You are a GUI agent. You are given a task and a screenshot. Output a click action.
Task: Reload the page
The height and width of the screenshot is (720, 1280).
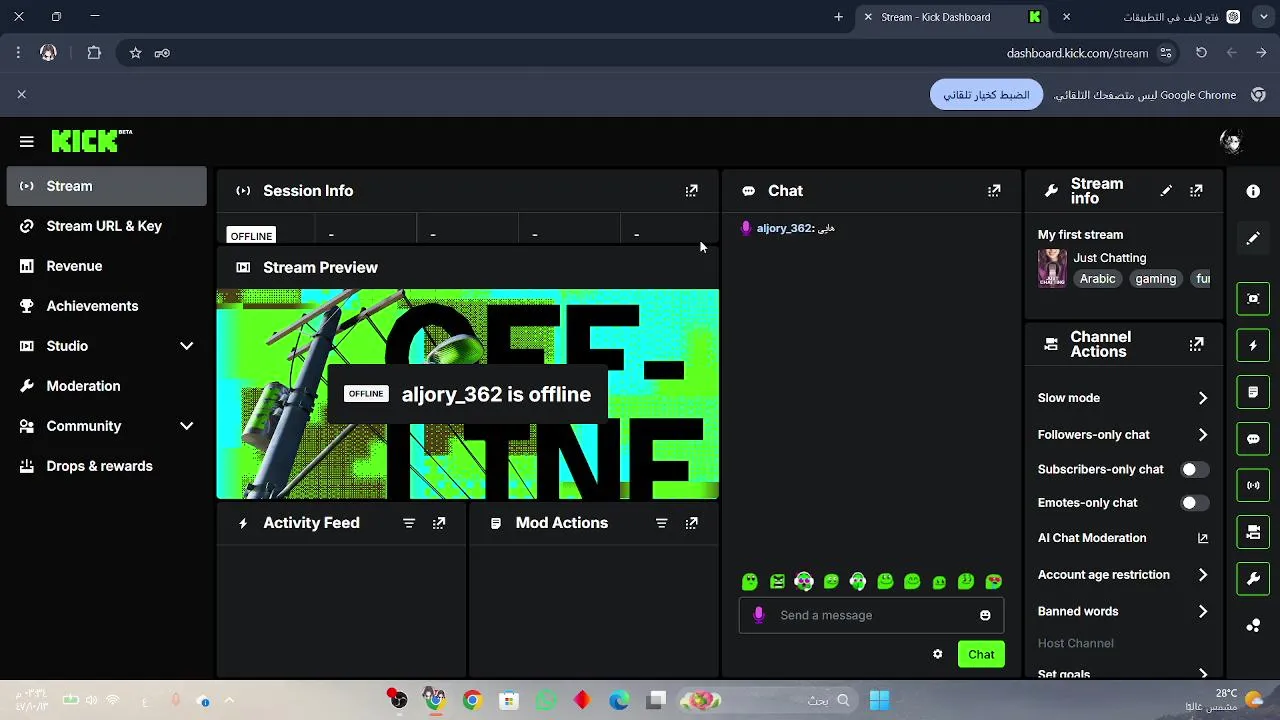tap(1201, 53)
